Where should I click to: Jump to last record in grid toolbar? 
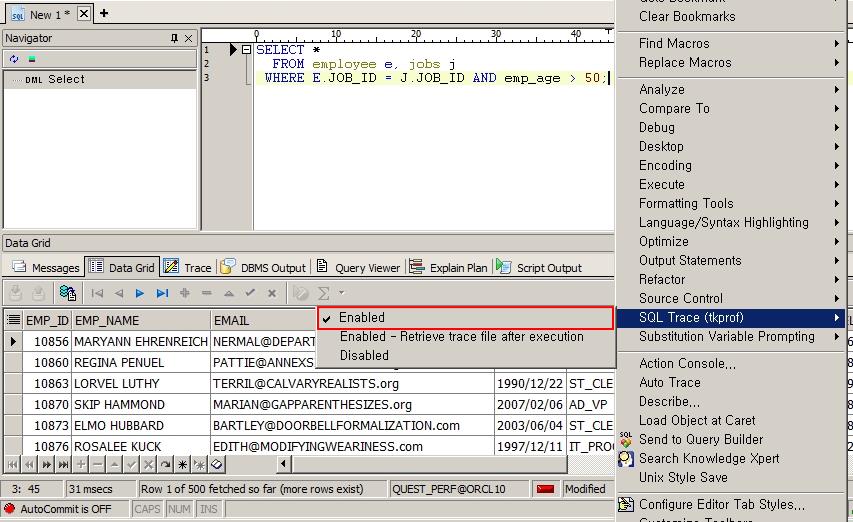click(x=162, y=293)
